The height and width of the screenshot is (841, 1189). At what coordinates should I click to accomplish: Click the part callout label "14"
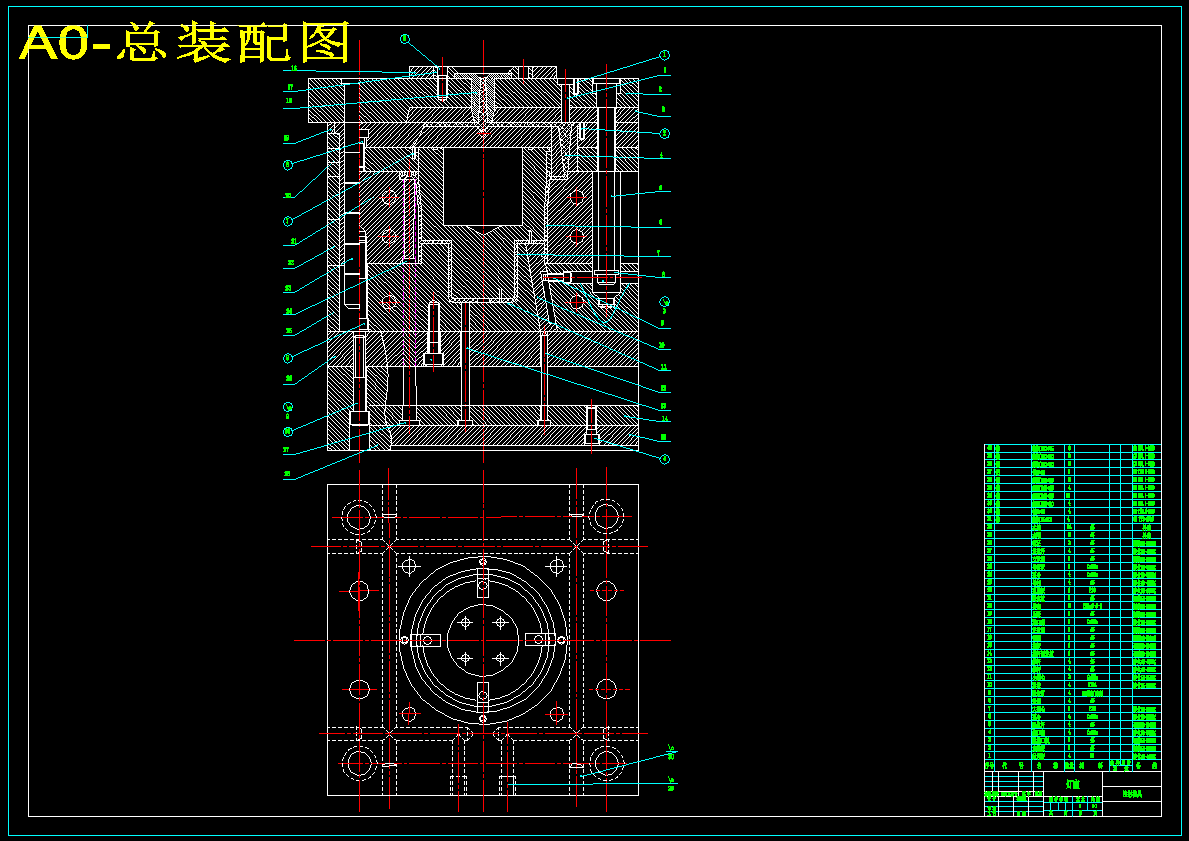tap(665, 419)
